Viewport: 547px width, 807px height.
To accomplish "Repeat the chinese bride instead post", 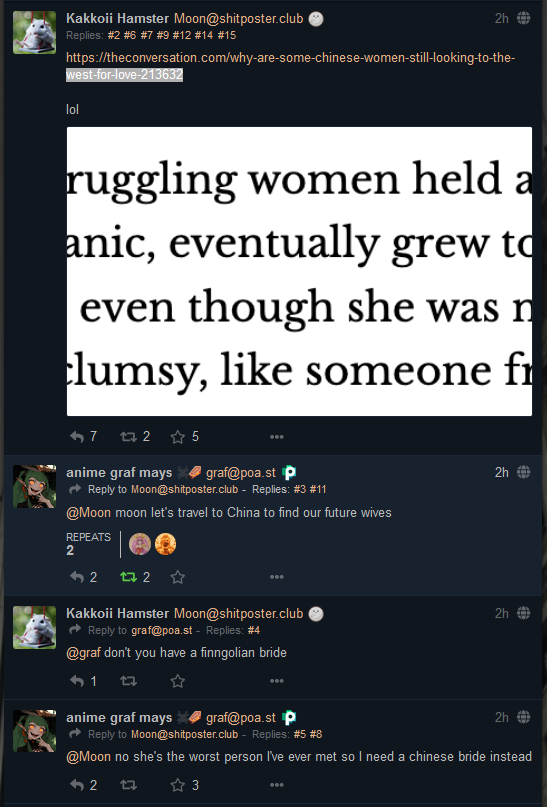I will (x=128, y=785).
